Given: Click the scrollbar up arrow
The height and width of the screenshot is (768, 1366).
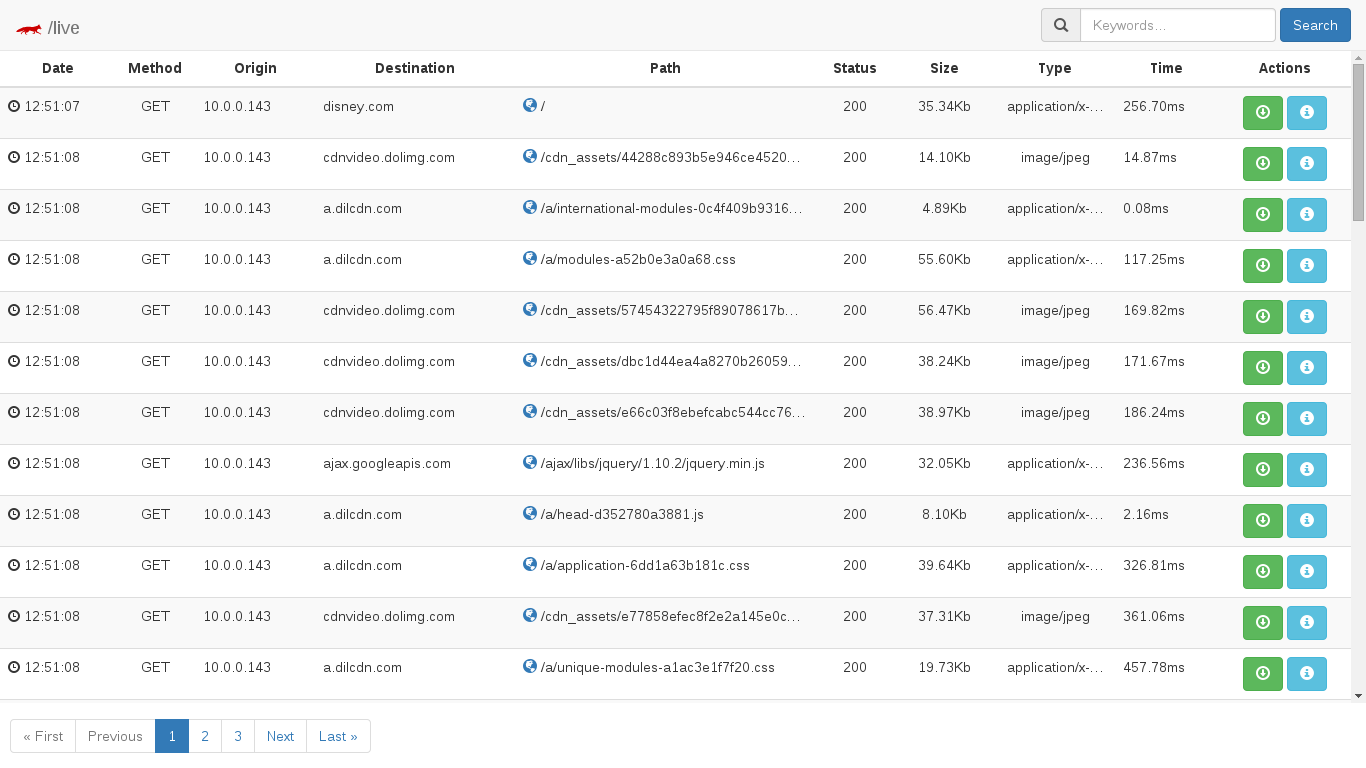Looking at the screenshot, I should [x=1358, y=57].
